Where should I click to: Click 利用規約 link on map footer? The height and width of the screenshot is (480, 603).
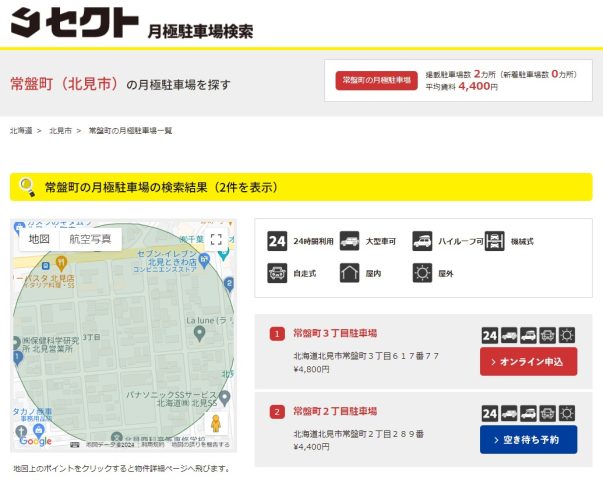tap(153, 445)
